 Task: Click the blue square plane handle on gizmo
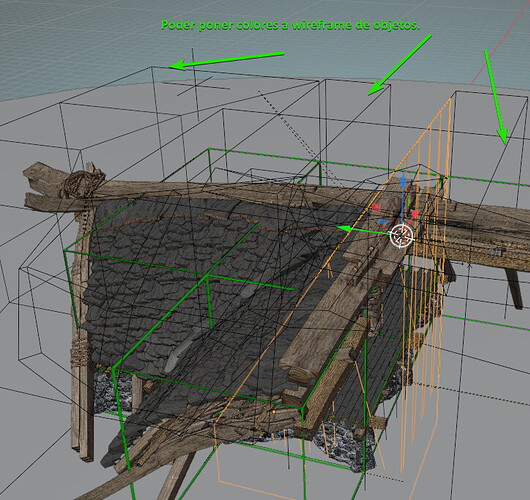(383, 221)
